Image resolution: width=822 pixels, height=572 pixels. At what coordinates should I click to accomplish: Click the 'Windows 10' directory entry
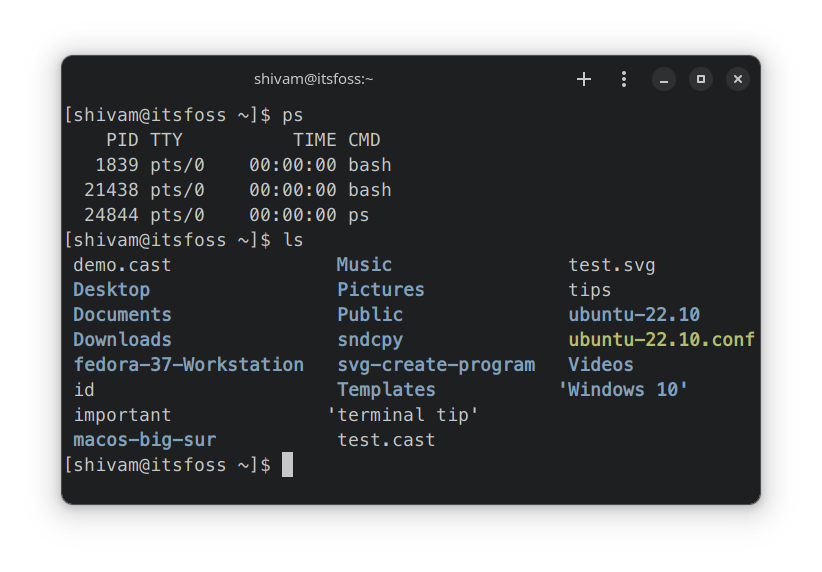[623, 390]
